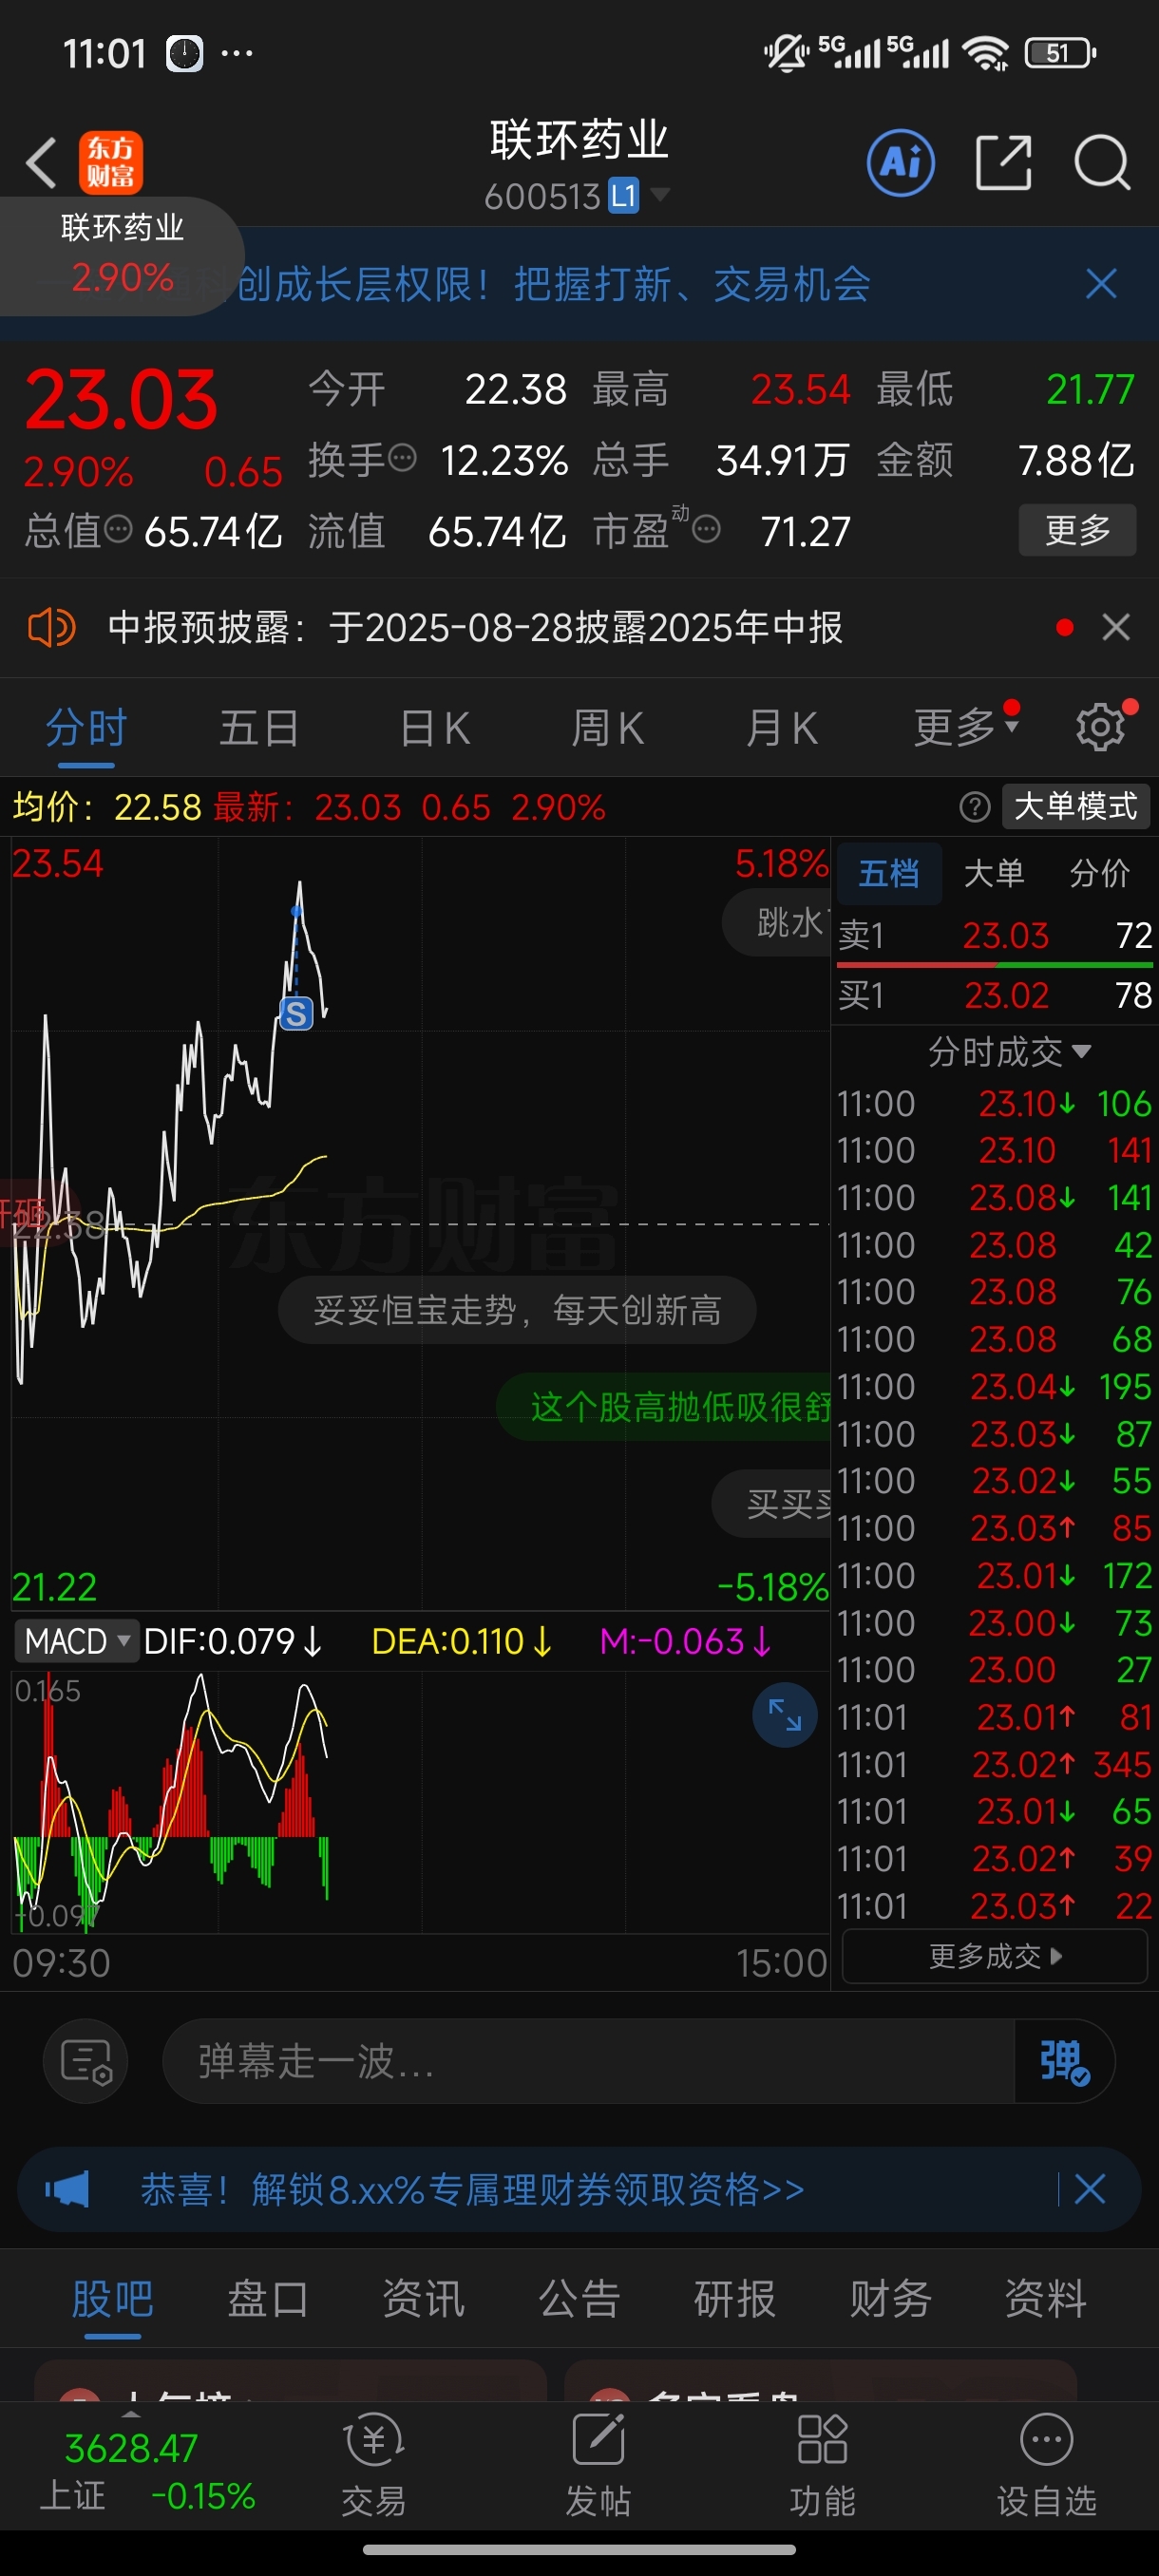The height and width of the screenshot is (2576, 1159).
Task: Tap 上证 index 3628.47 ticker
Action: pyautogui.click(x=146, y=2471)
